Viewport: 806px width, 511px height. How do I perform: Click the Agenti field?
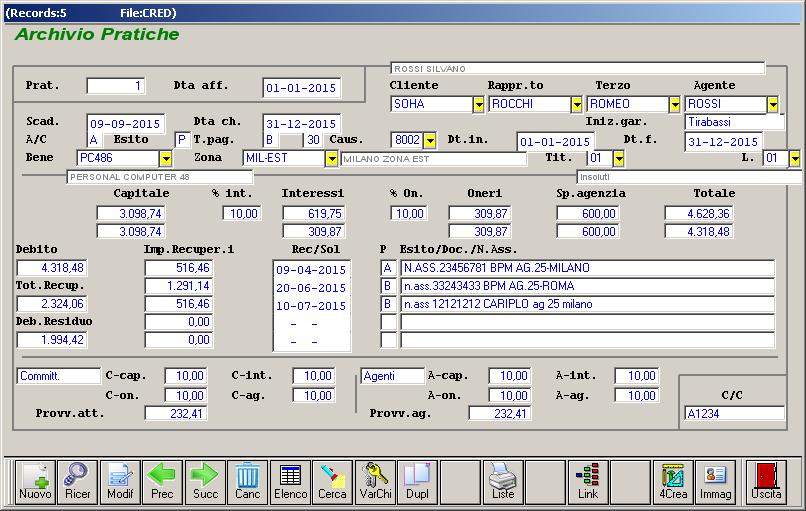pyautogui.click(x=393, y=376)
